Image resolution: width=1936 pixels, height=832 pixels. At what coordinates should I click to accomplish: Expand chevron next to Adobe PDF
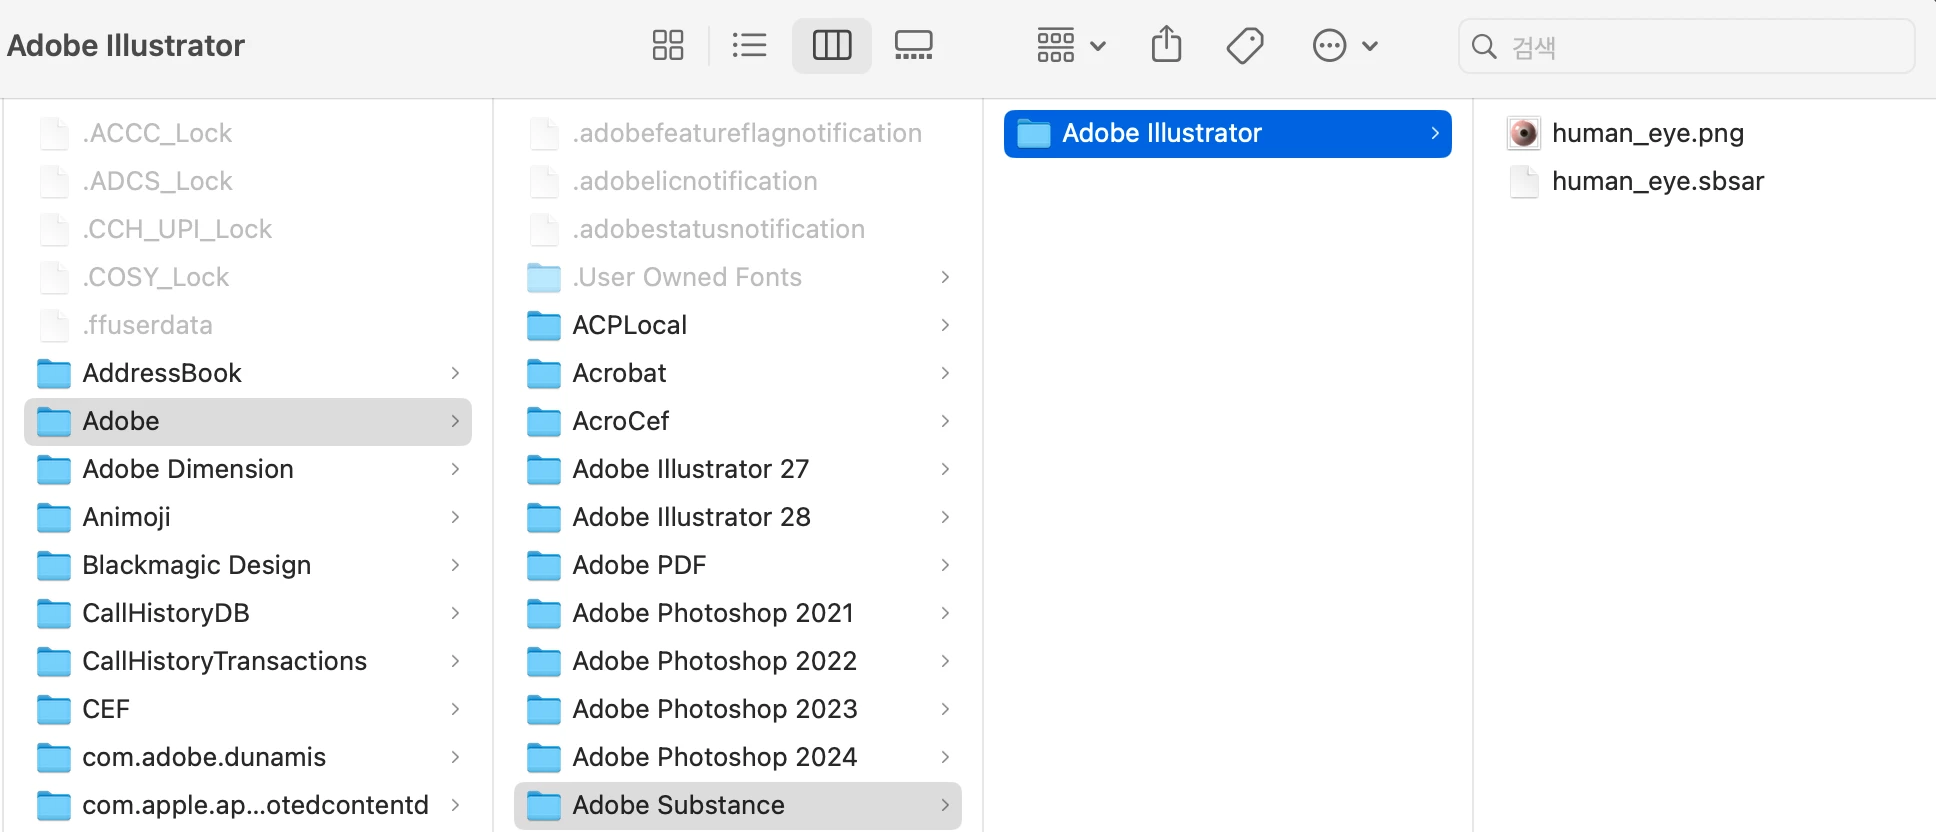(945, 565)
